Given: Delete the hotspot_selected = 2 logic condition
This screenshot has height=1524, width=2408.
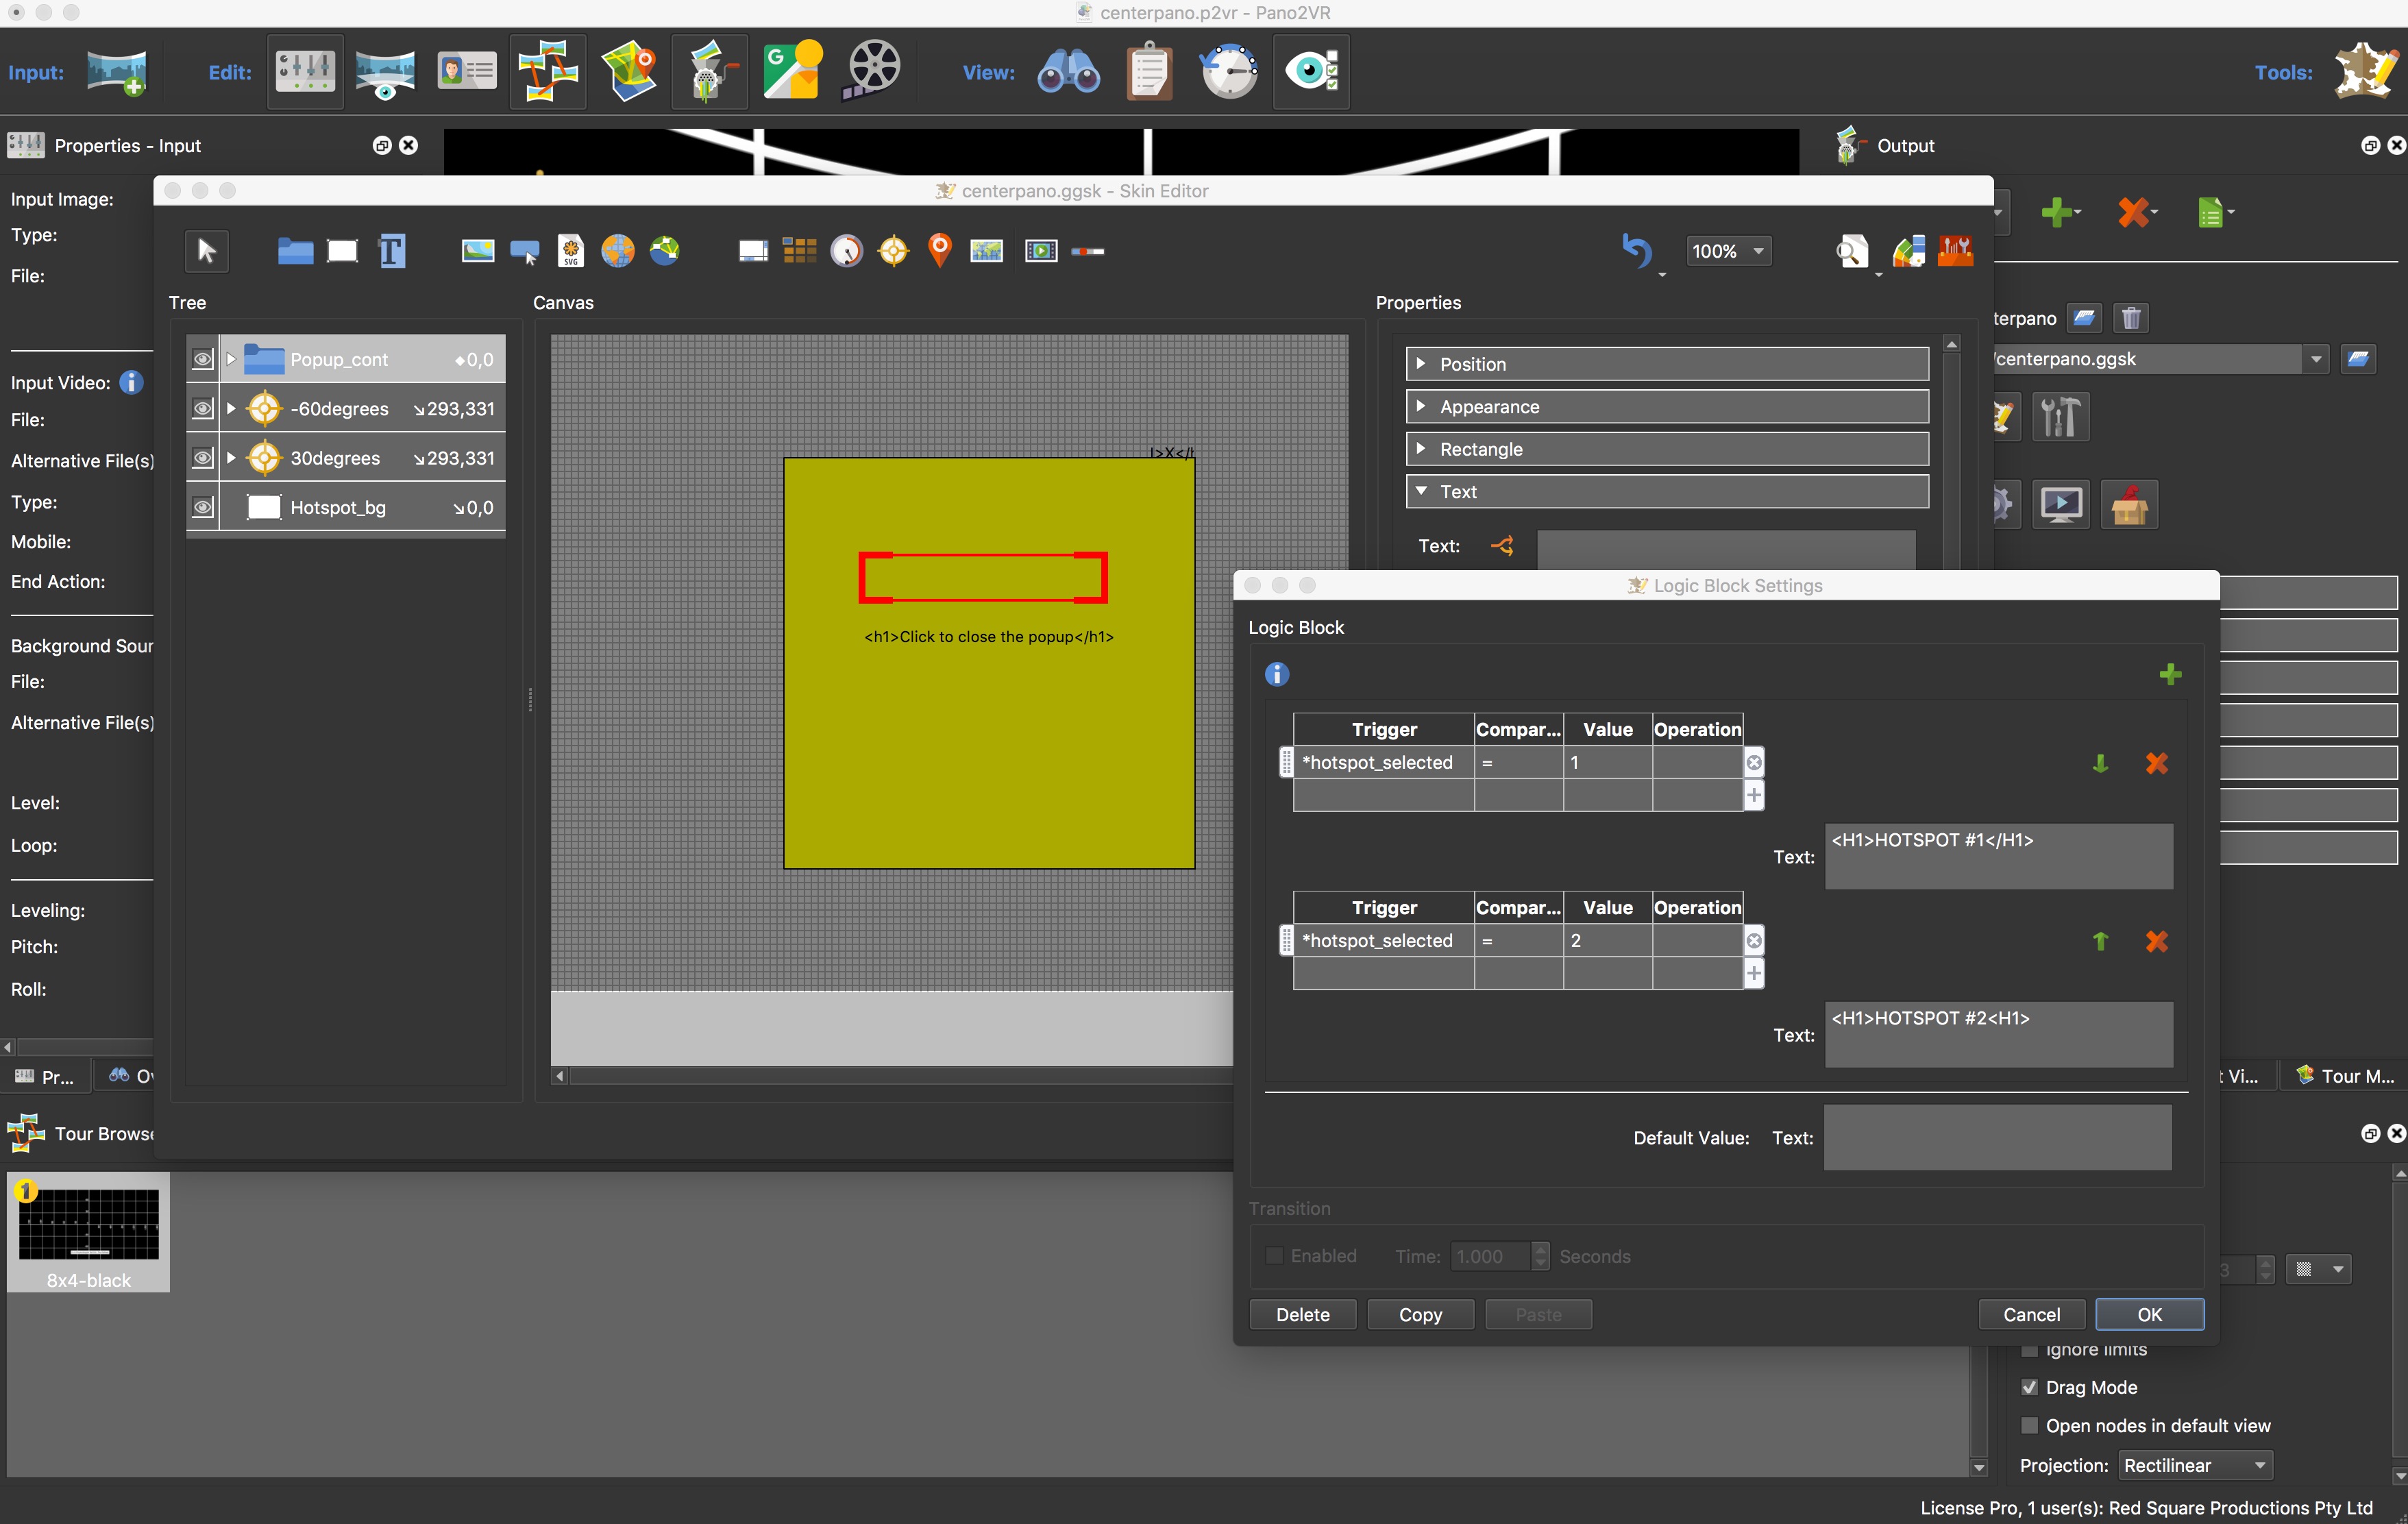Looking at the screenshot, I should click(x=2156, y=942).
